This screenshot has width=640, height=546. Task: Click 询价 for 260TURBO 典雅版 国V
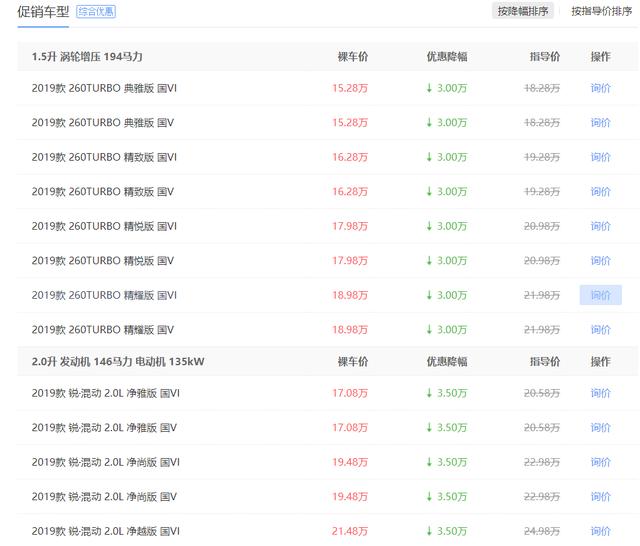pyautogui.click(x=600, y=123)
